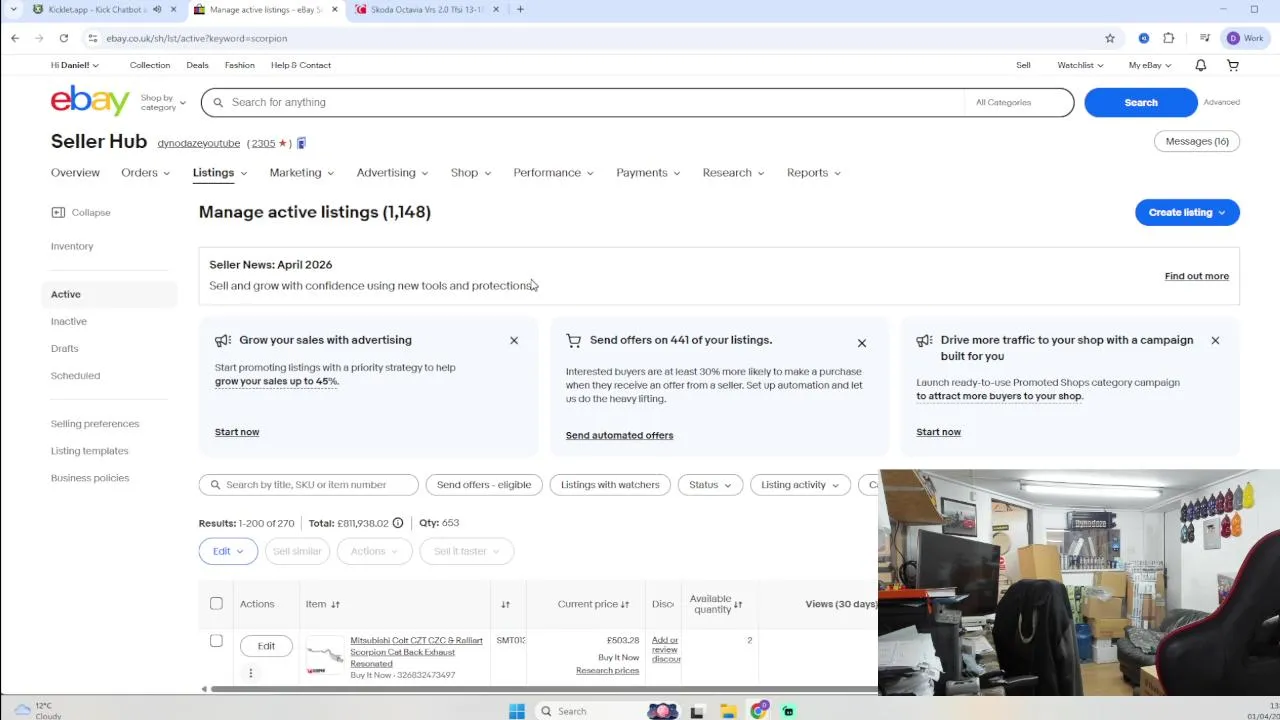Apply the Send offers - eligible filter
1280x720 pixels.
[x=484, y=485]
